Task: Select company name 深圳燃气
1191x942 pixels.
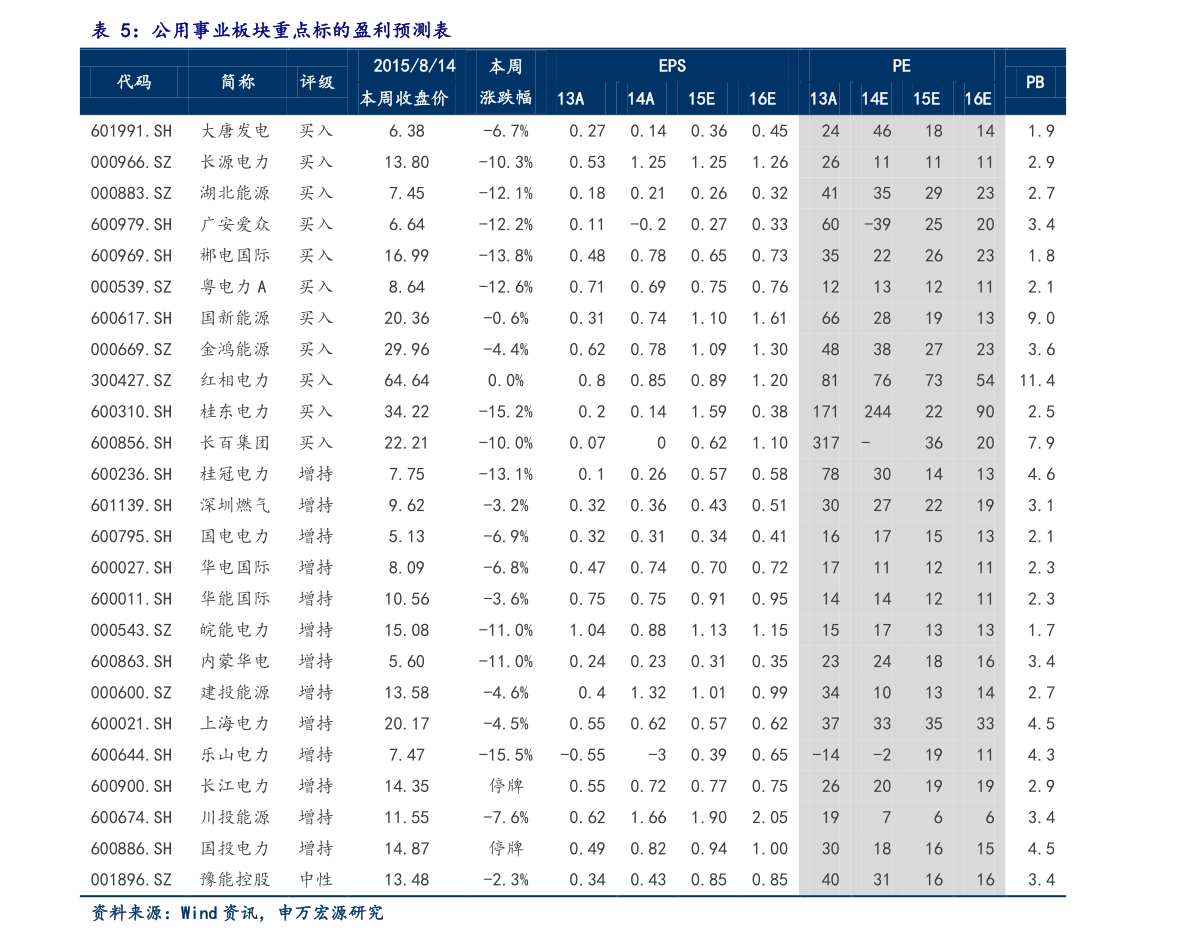Action: pos(235,505)
